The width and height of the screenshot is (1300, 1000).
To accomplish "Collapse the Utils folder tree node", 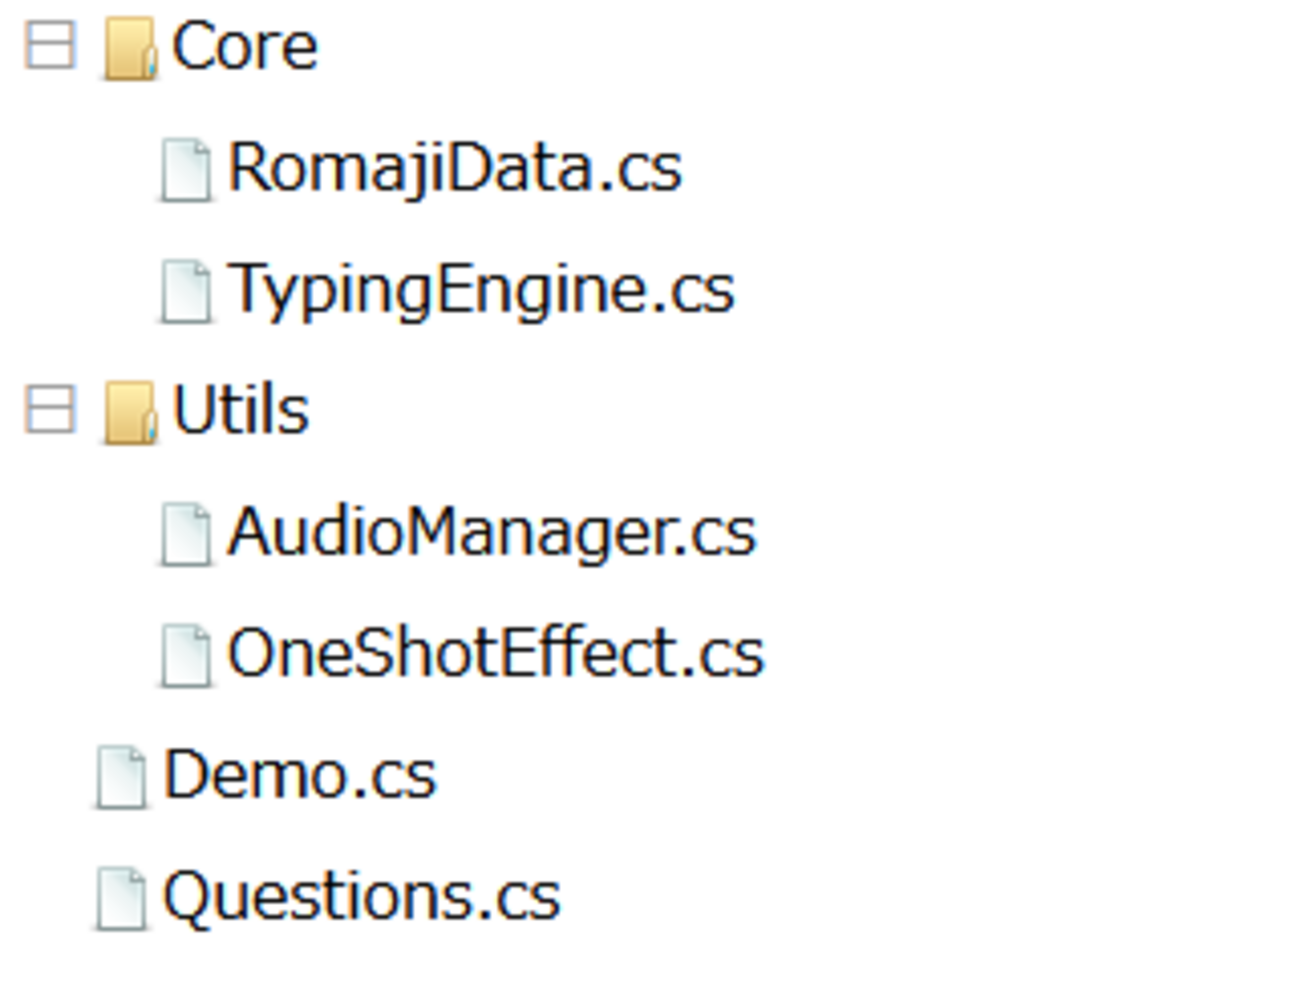I will (x=50, y=410).
